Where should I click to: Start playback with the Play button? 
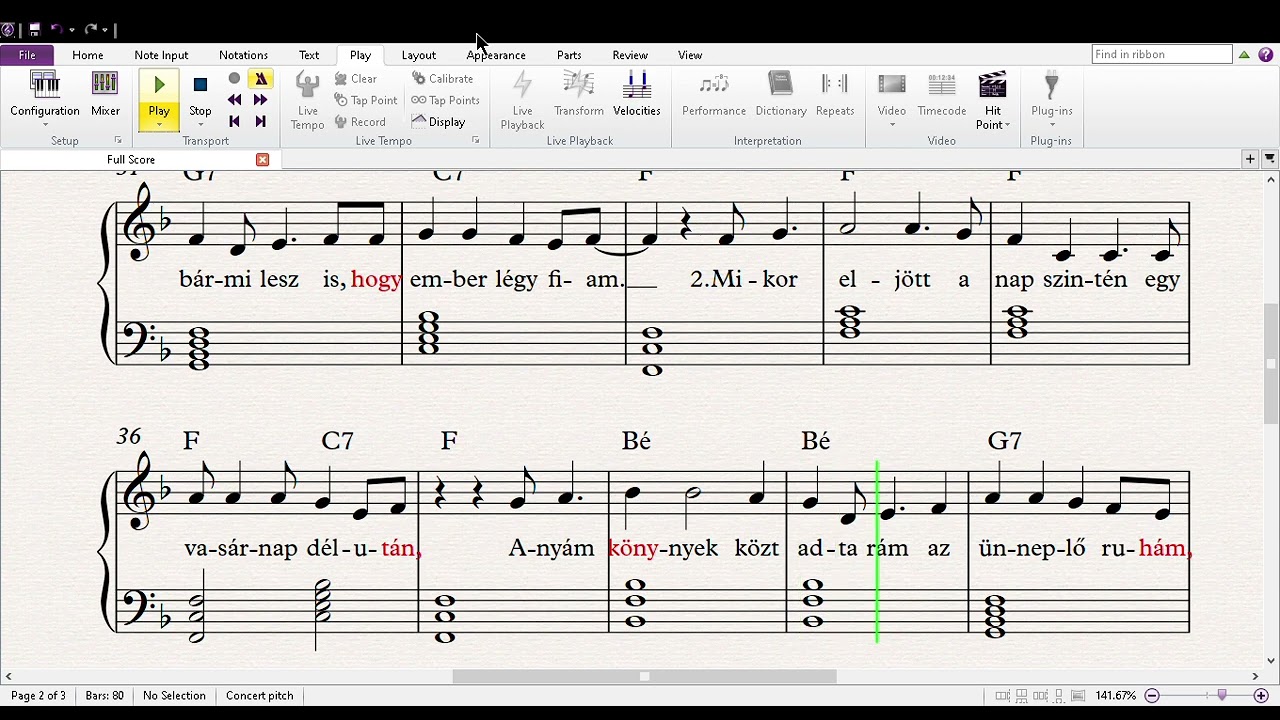coord(159,92)
